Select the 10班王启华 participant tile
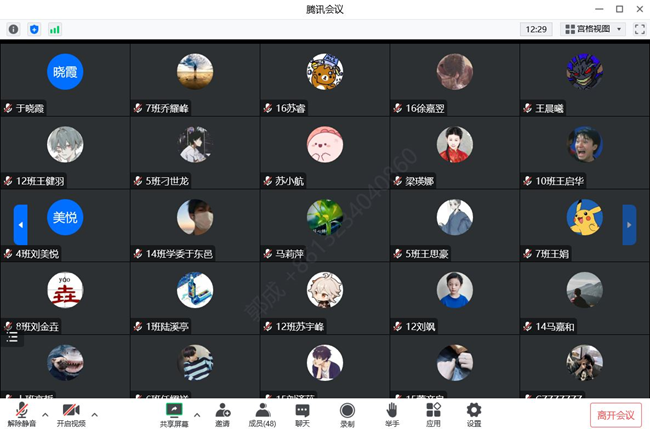The height and width of the screenshot is (429, 650). pos(585,153)
